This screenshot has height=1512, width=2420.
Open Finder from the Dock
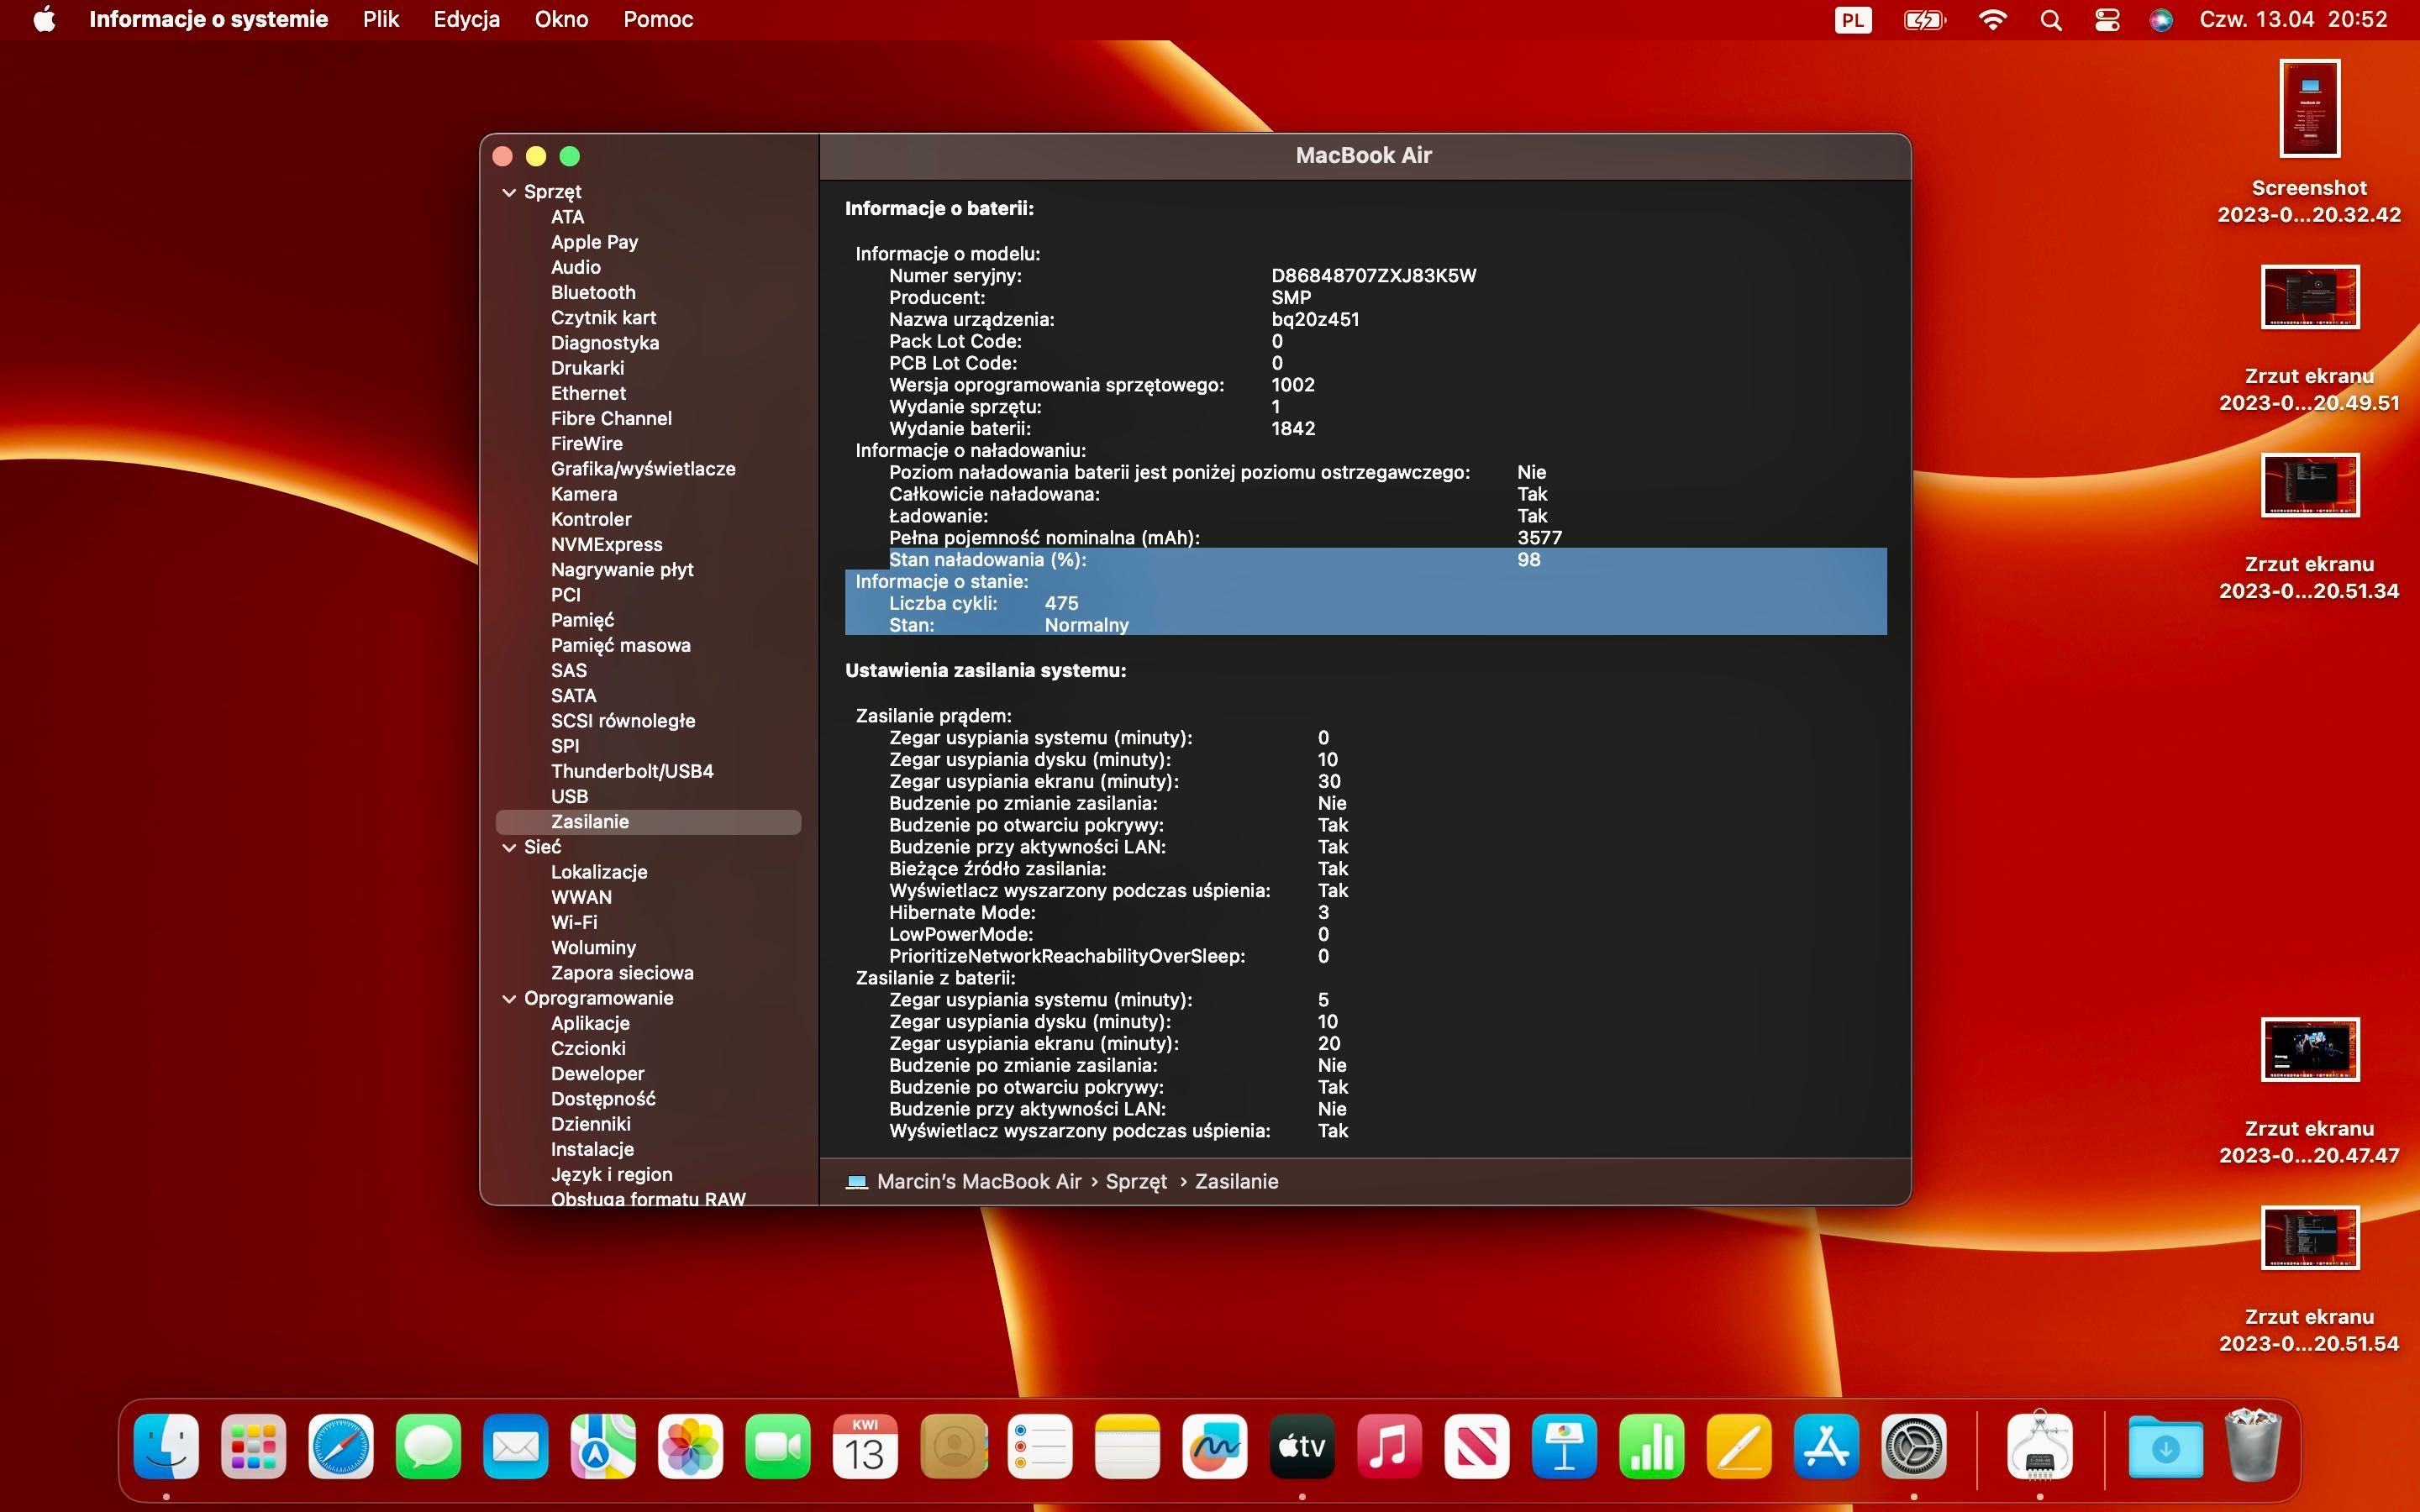click(166, 1446)
